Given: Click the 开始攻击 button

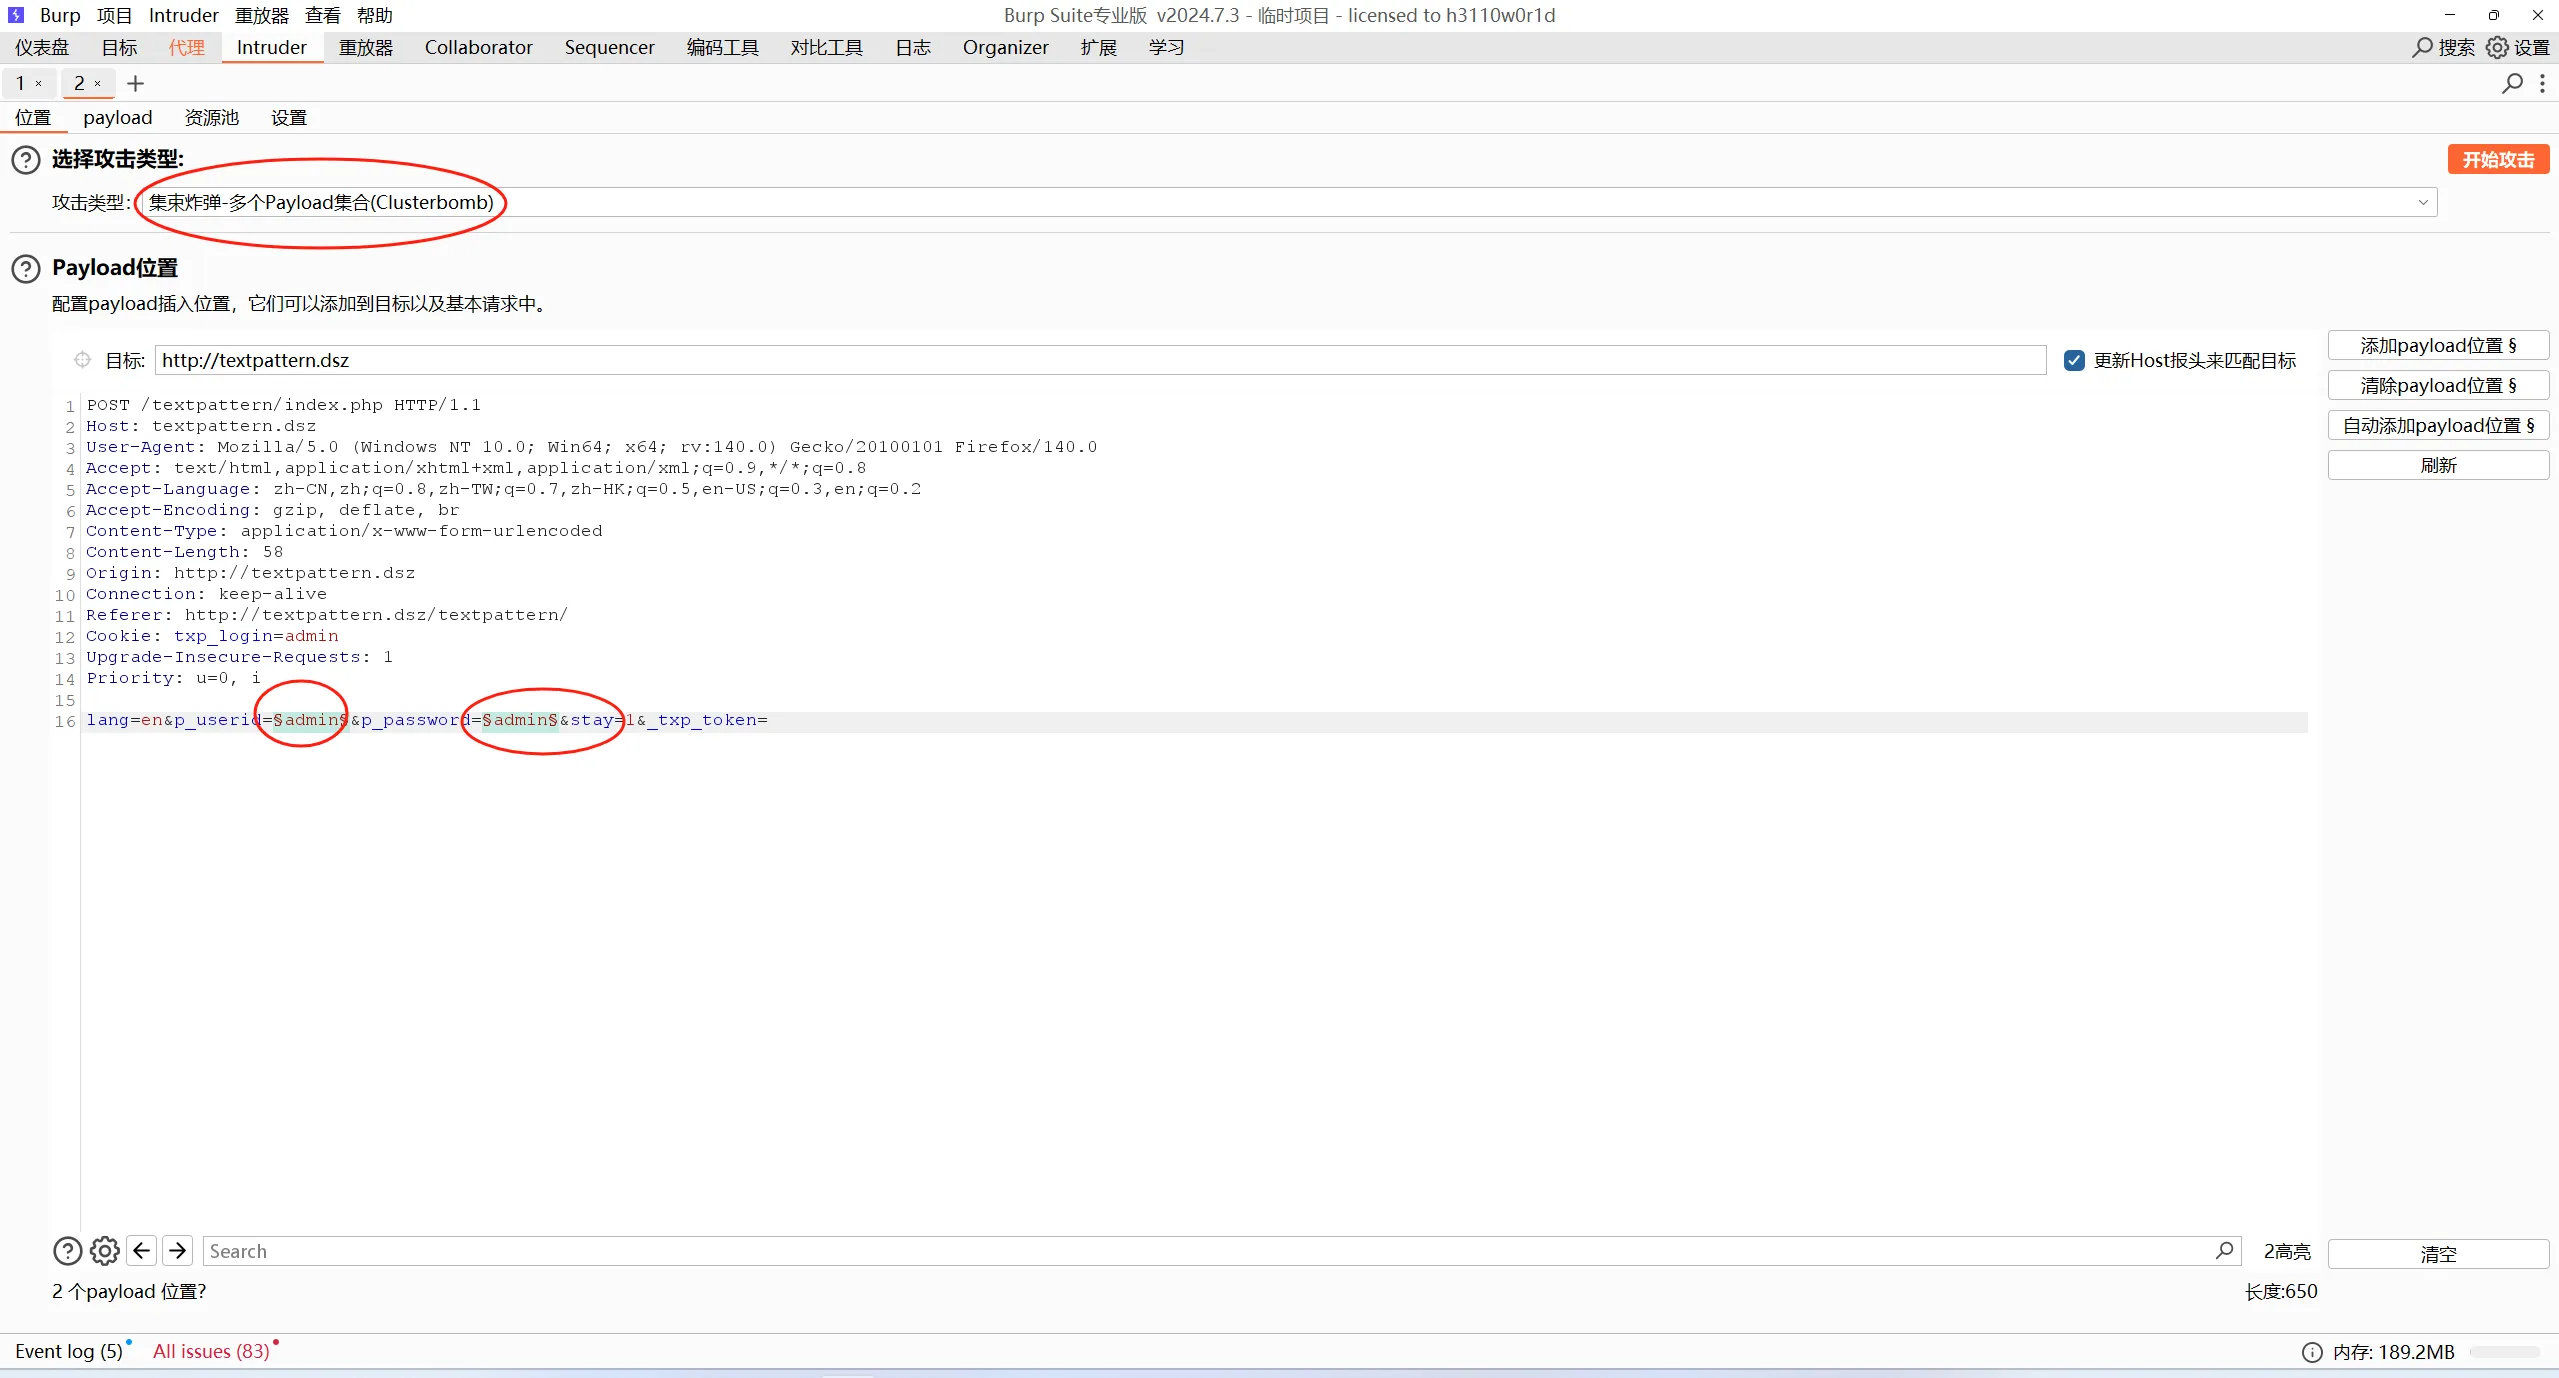Looking at the screenshot, I should [2497, 160].
